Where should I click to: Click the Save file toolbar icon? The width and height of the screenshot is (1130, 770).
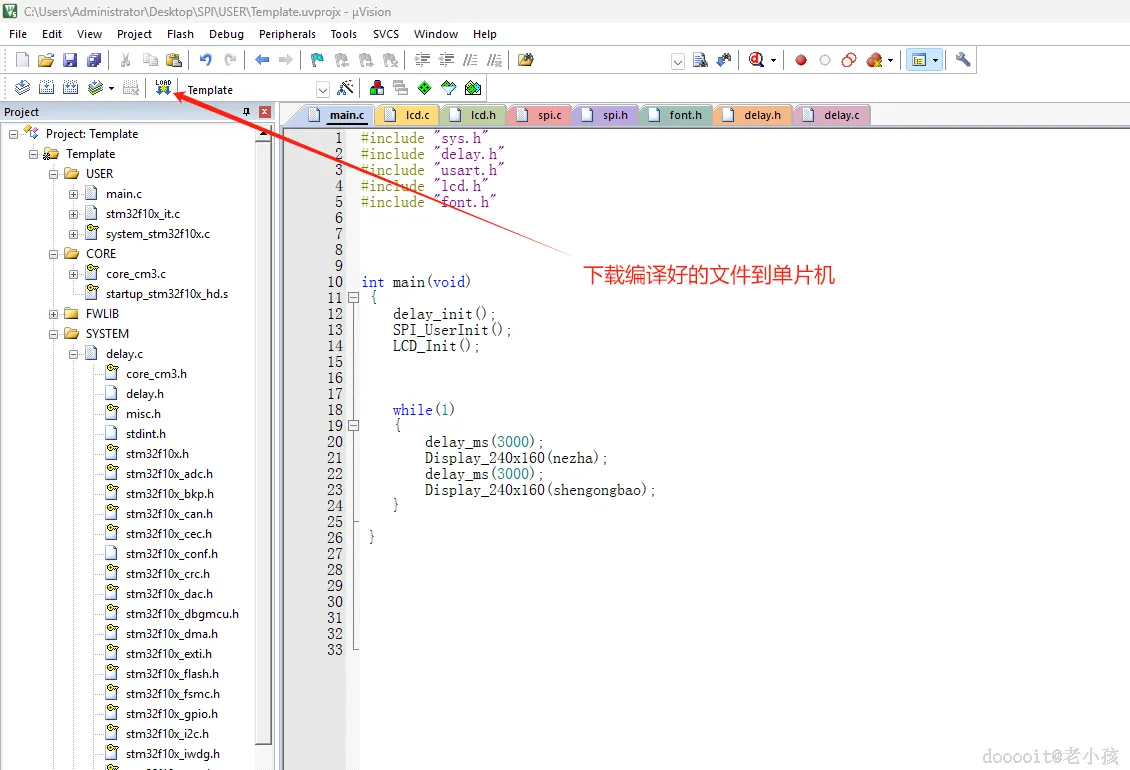click(x=70, y=60)
